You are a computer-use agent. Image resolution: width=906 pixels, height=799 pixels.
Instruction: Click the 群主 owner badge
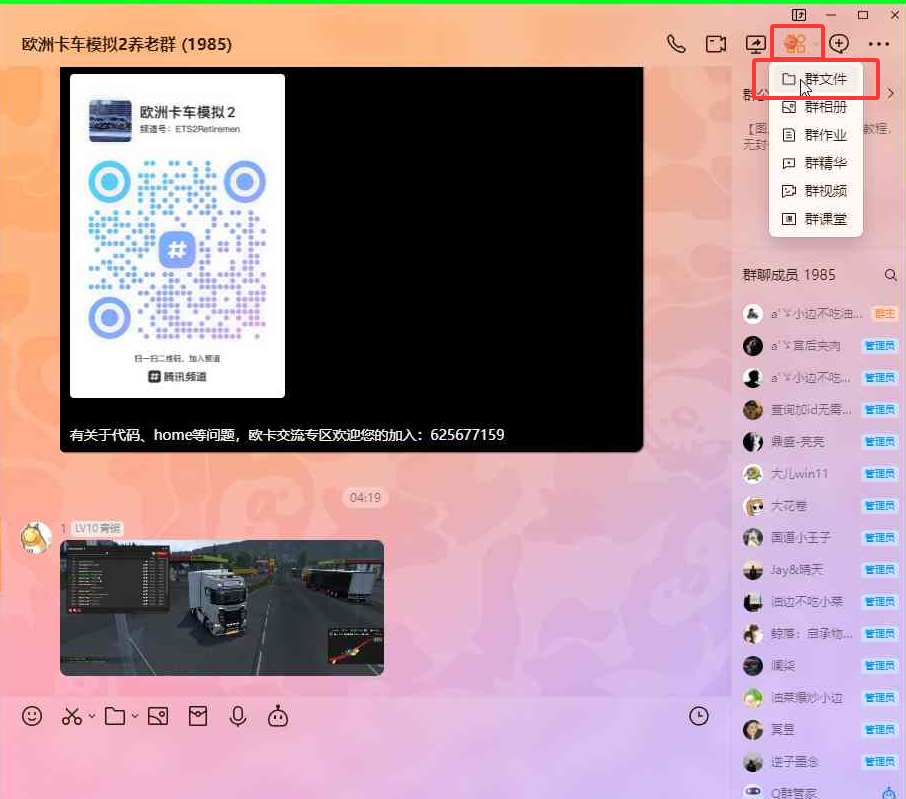(x=884, y=314)
